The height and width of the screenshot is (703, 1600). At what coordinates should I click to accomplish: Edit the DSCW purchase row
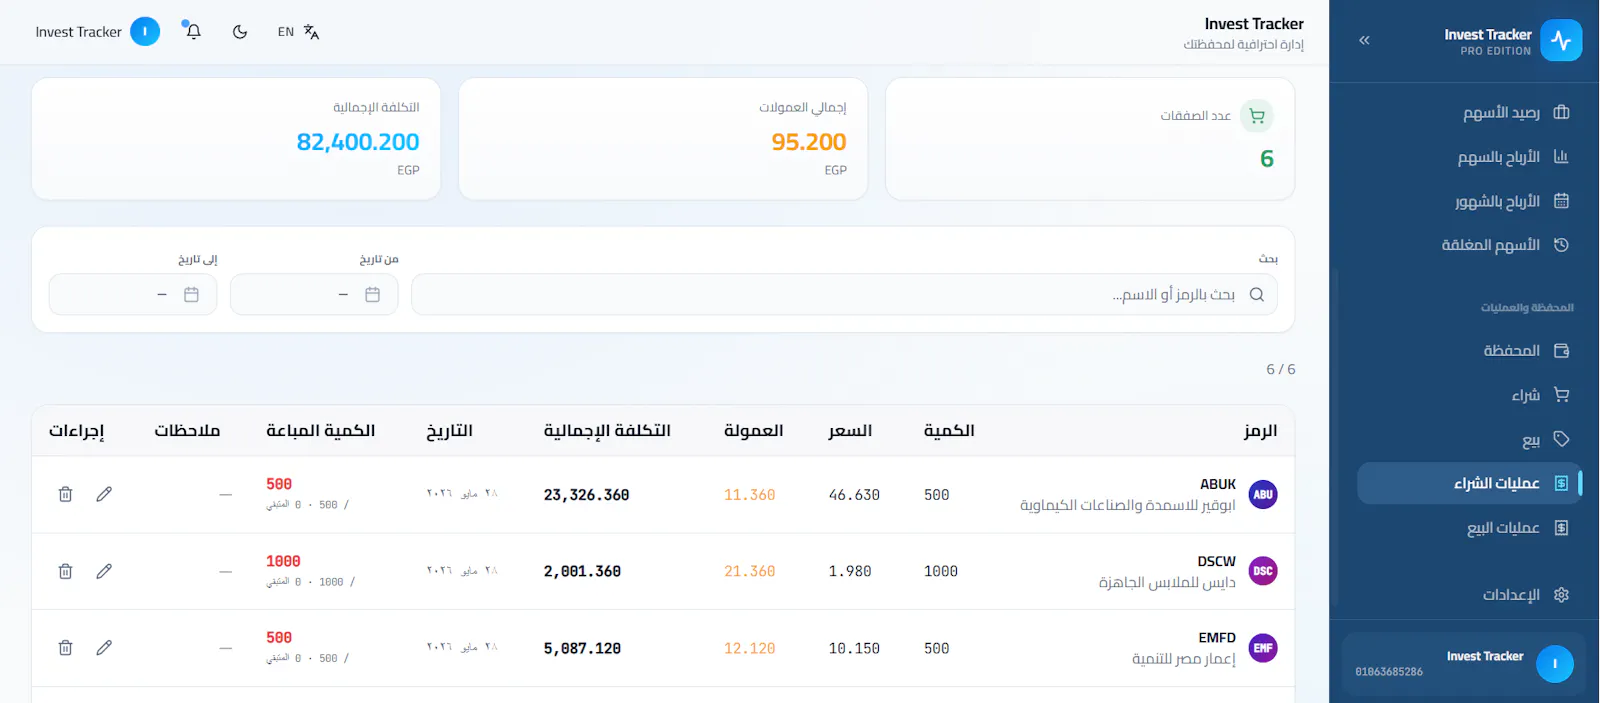click(x=104, y=571)
